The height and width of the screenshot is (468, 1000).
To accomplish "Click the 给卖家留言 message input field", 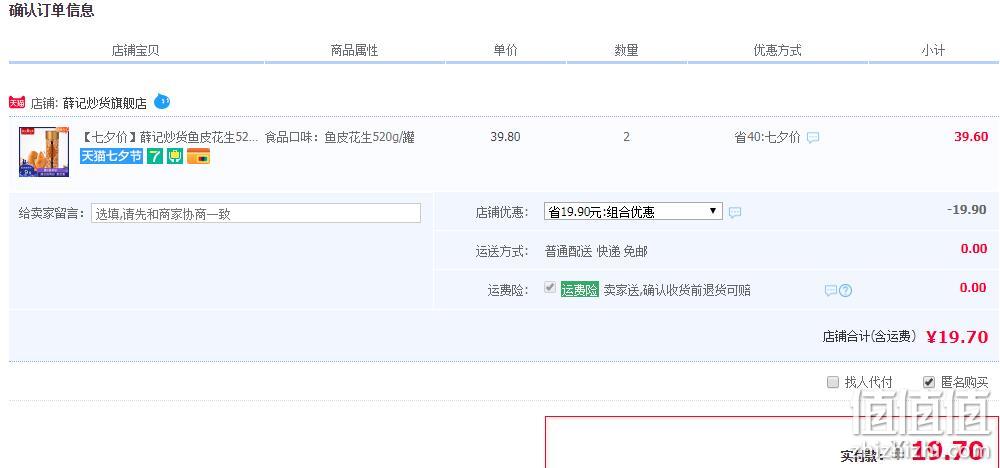I will tap(256, 214).
